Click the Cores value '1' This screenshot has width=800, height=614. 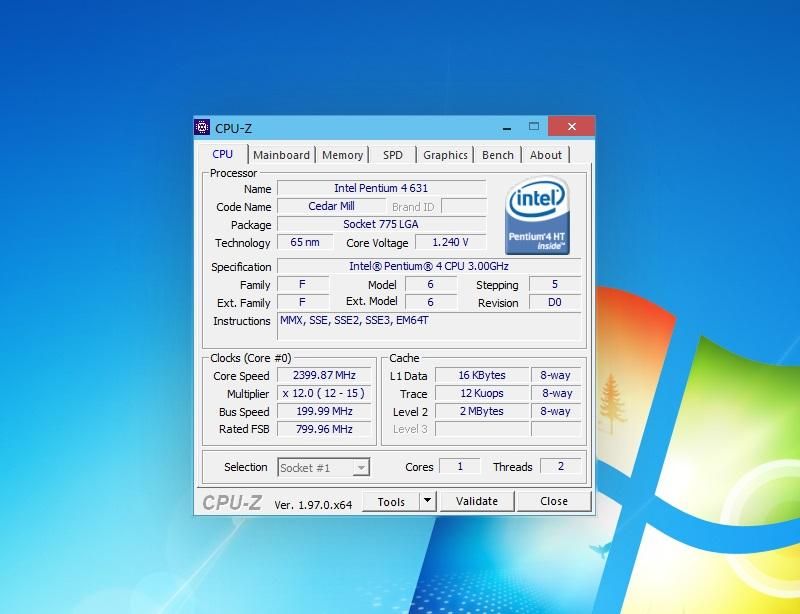[x=460, y=466]
